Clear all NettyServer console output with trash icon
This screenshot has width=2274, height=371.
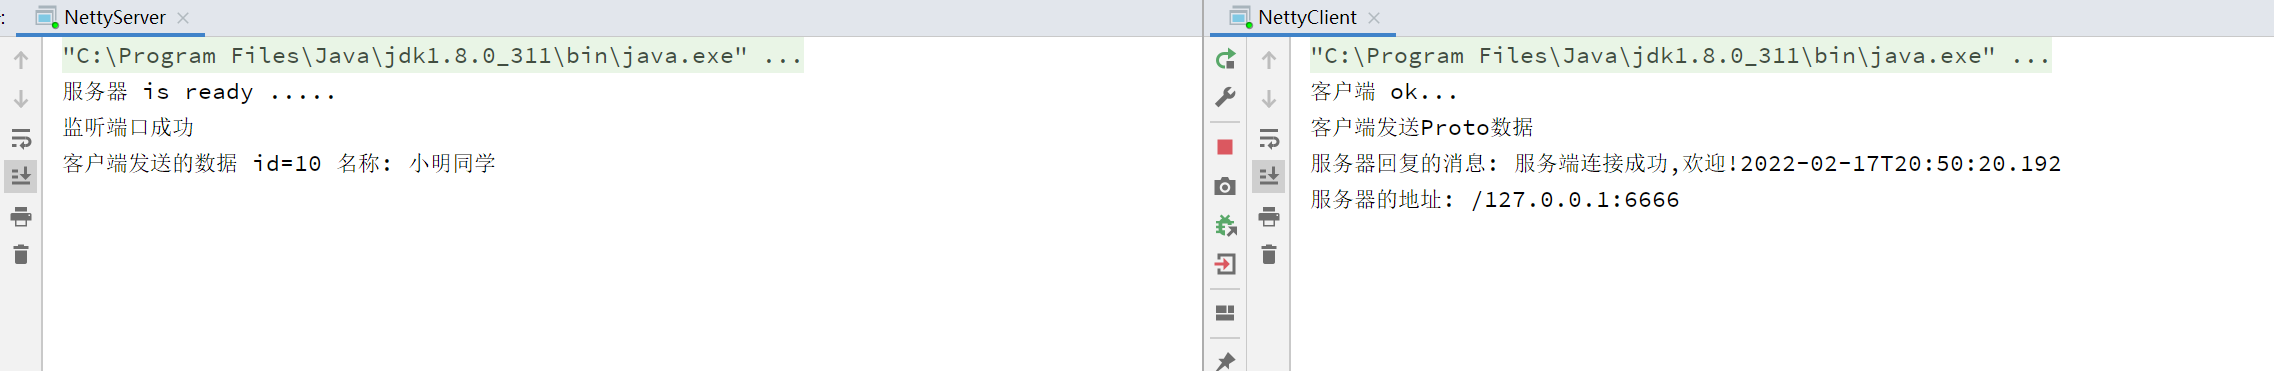click(x=21, y=255)
